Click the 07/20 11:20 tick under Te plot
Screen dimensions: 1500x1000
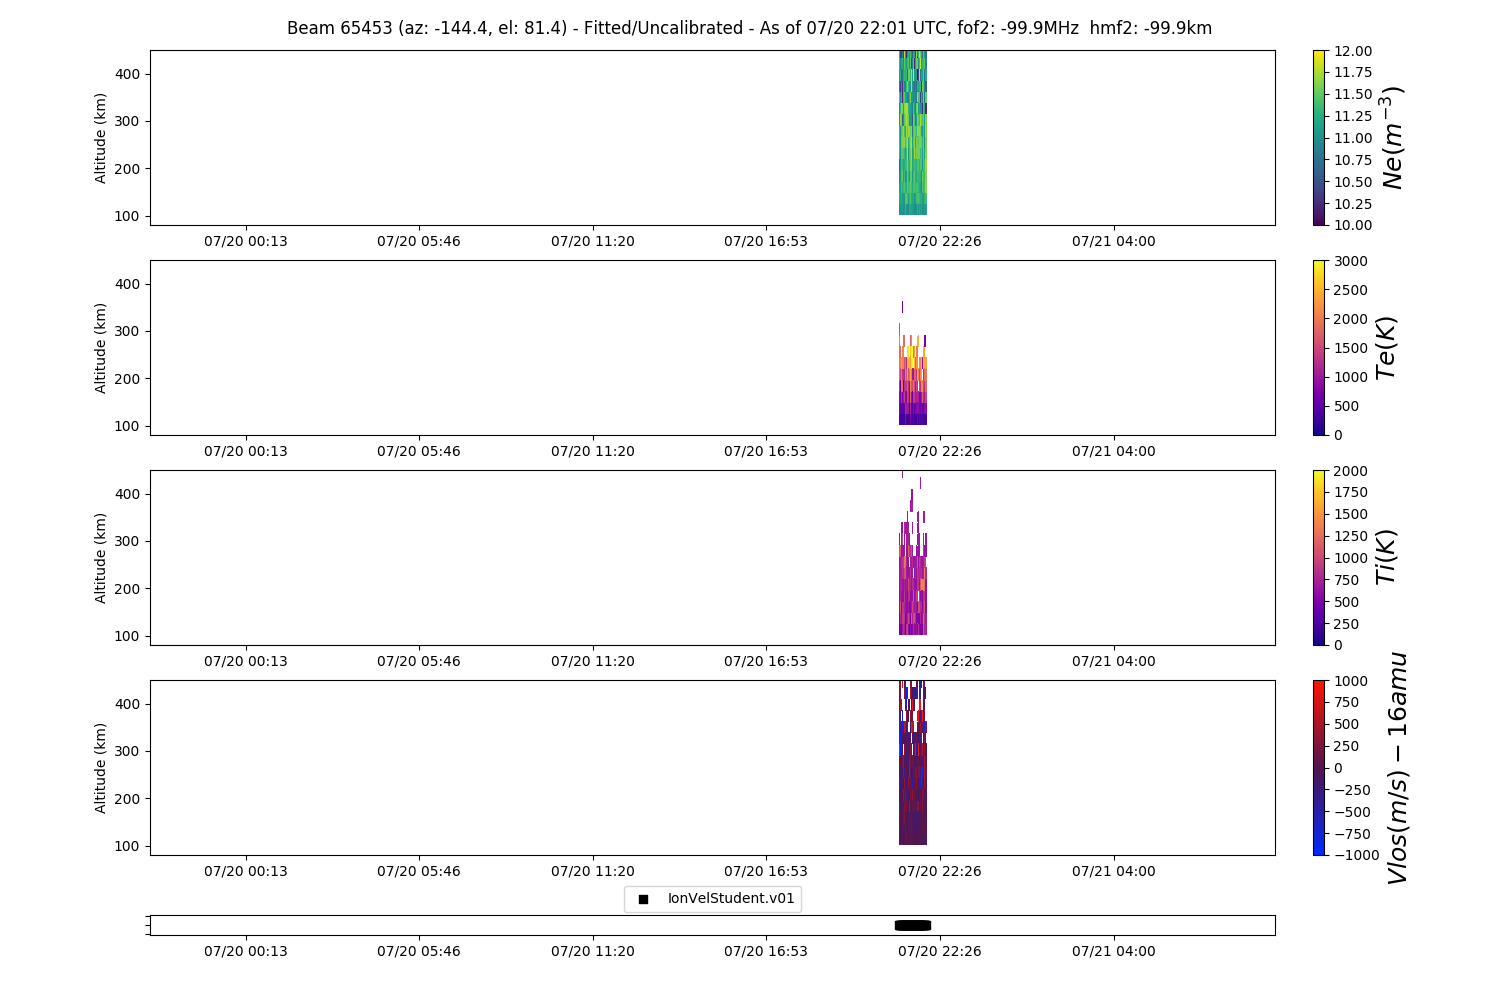coord(593,451)
